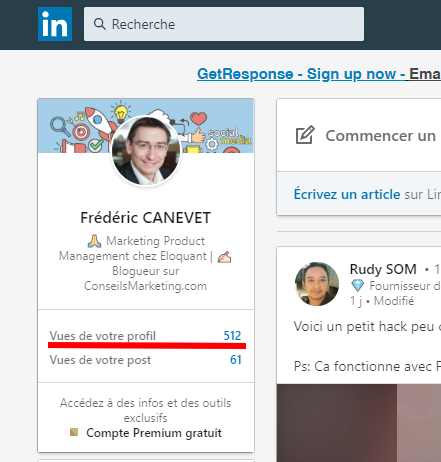Open Frédéric CANEVET's profile photo
441x462 pixels.
(146, 151)
